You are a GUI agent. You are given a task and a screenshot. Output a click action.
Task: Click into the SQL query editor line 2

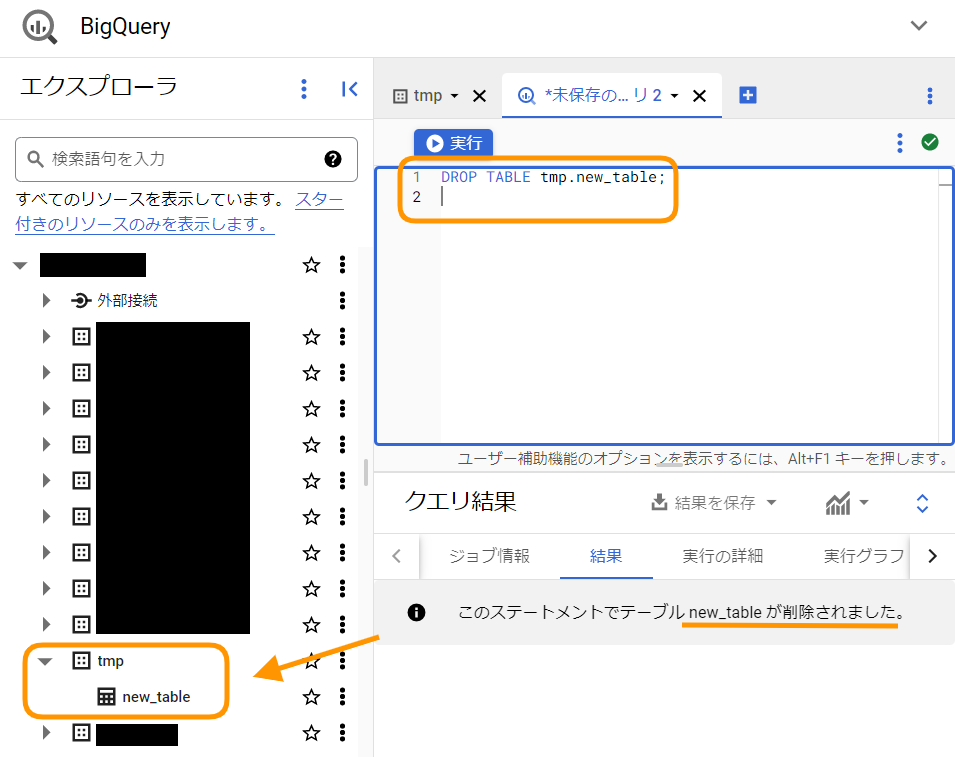click(688, 197)
